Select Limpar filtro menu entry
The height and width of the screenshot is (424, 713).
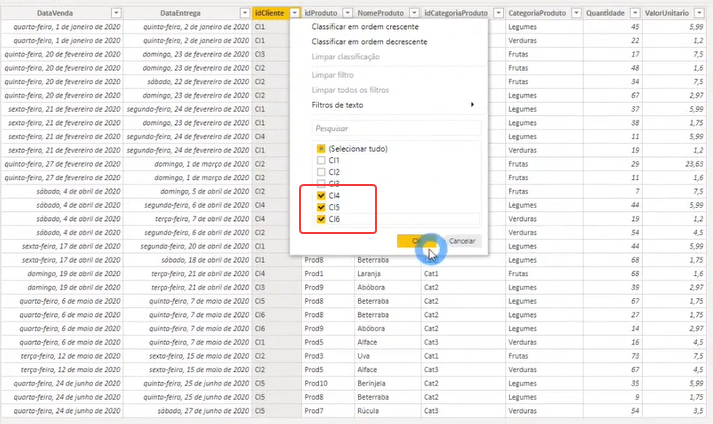332,75
